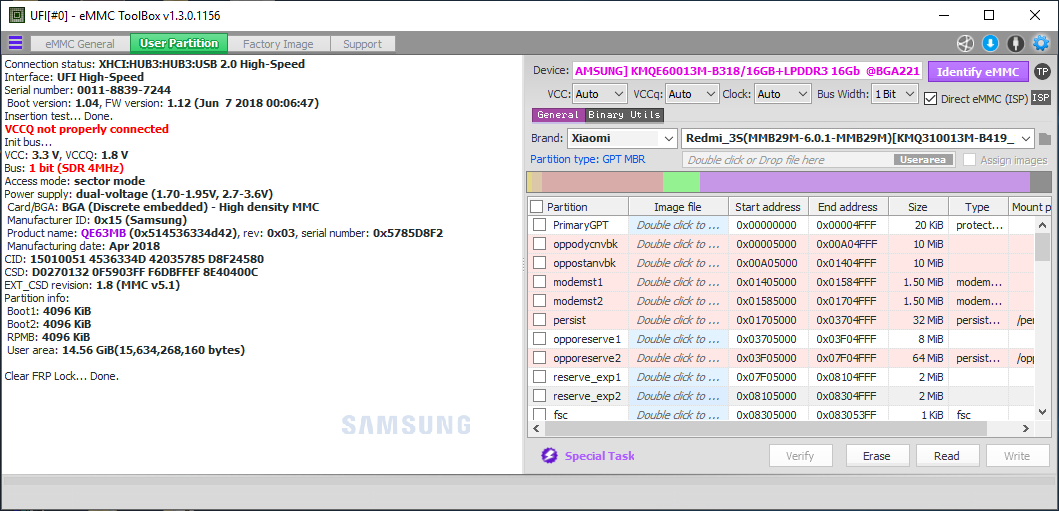This screenshot has width=1059, height=511.
Task: Click 'Partition type: GPT MBR' text
Action: (x=588, y=160)
